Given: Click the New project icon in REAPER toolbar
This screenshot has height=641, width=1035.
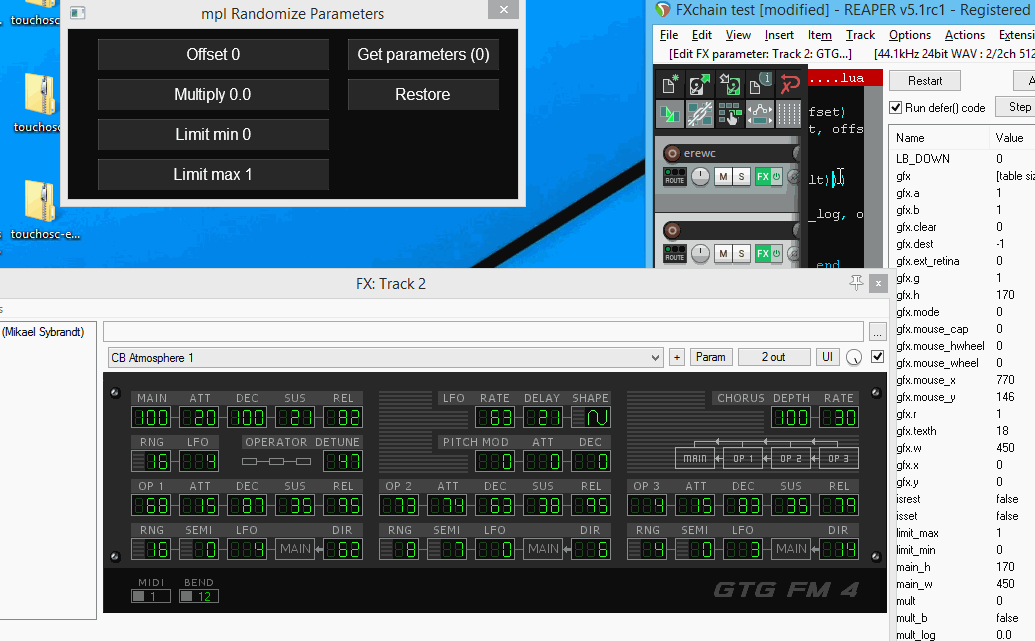Looking at the screenshot, I should (669, 84).
